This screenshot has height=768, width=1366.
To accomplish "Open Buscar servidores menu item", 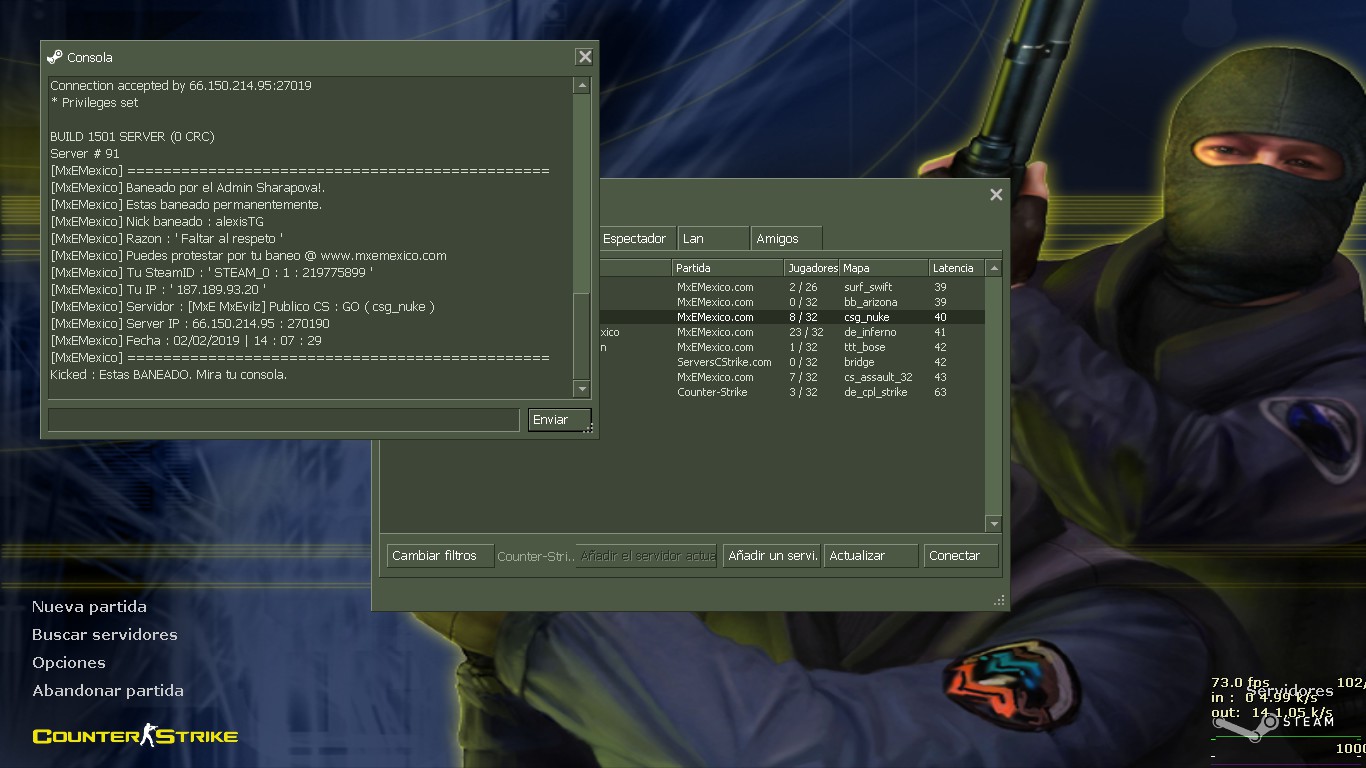I will pos(105,635).
